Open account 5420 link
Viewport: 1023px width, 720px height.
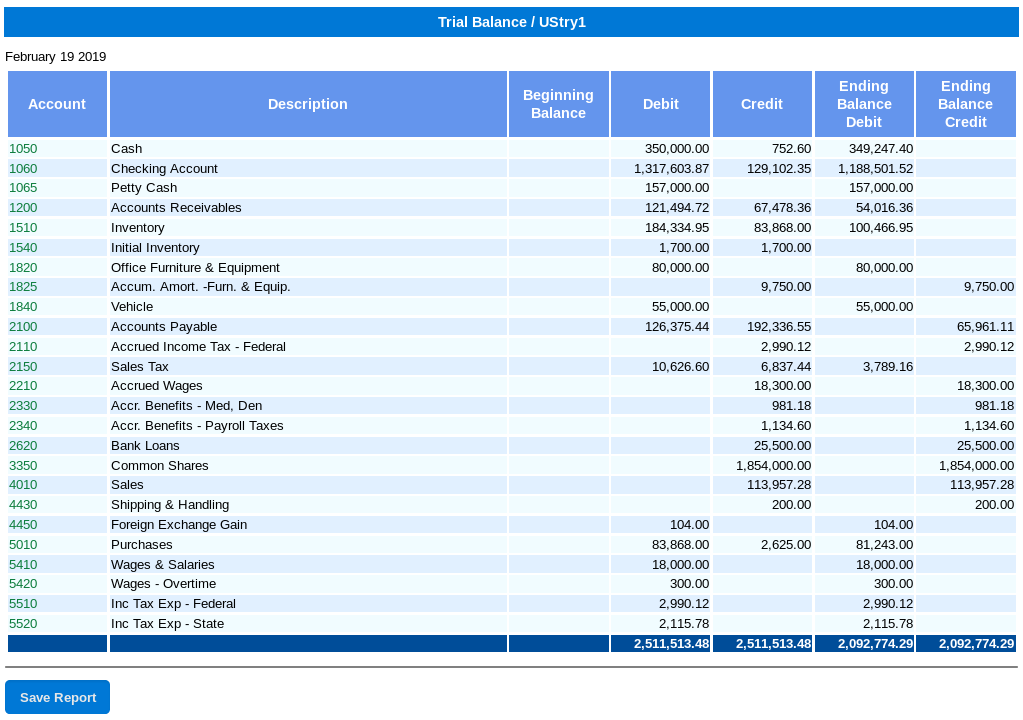[23, 584]
